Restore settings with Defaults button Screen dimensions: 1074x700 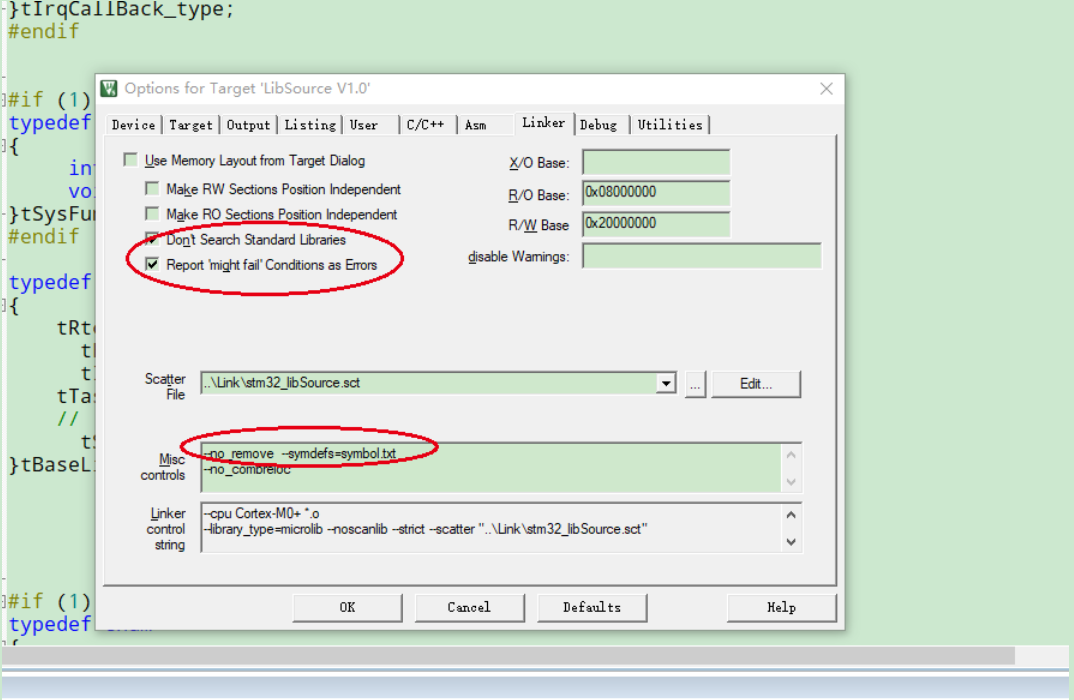point(592,608)
